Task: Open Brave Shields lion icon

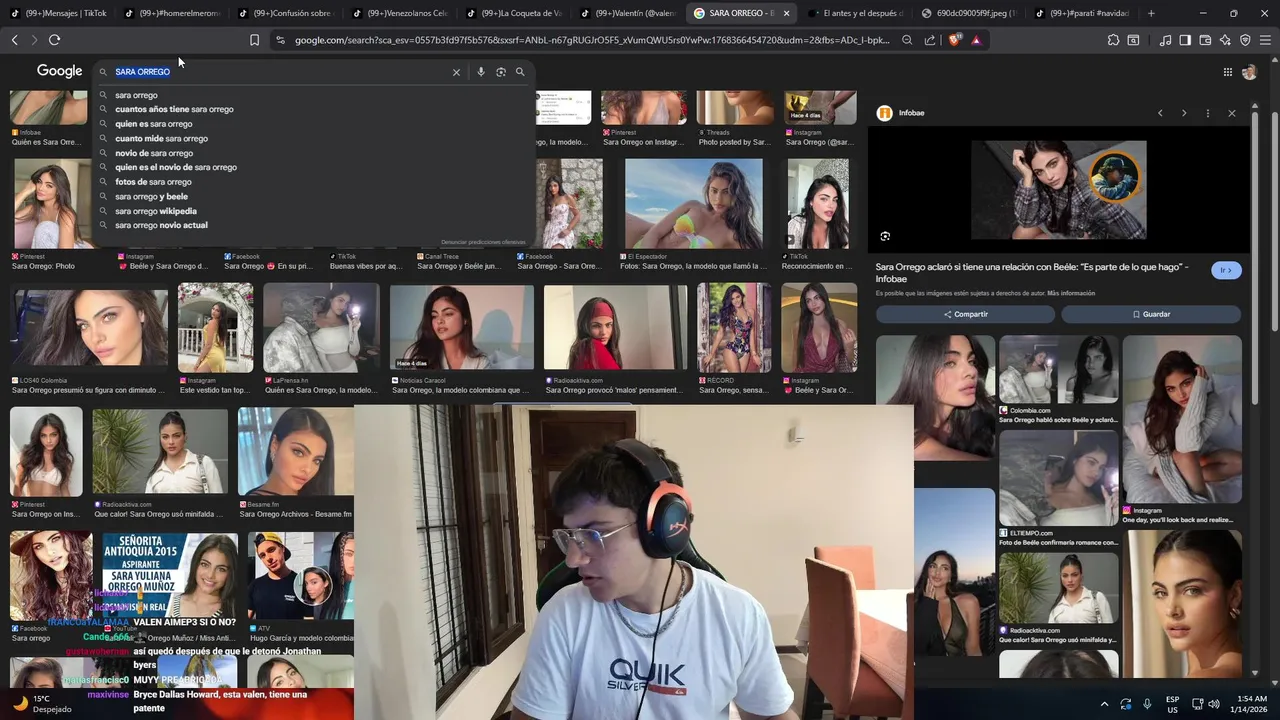Action: pyautogui.click(x=954, y=40)
